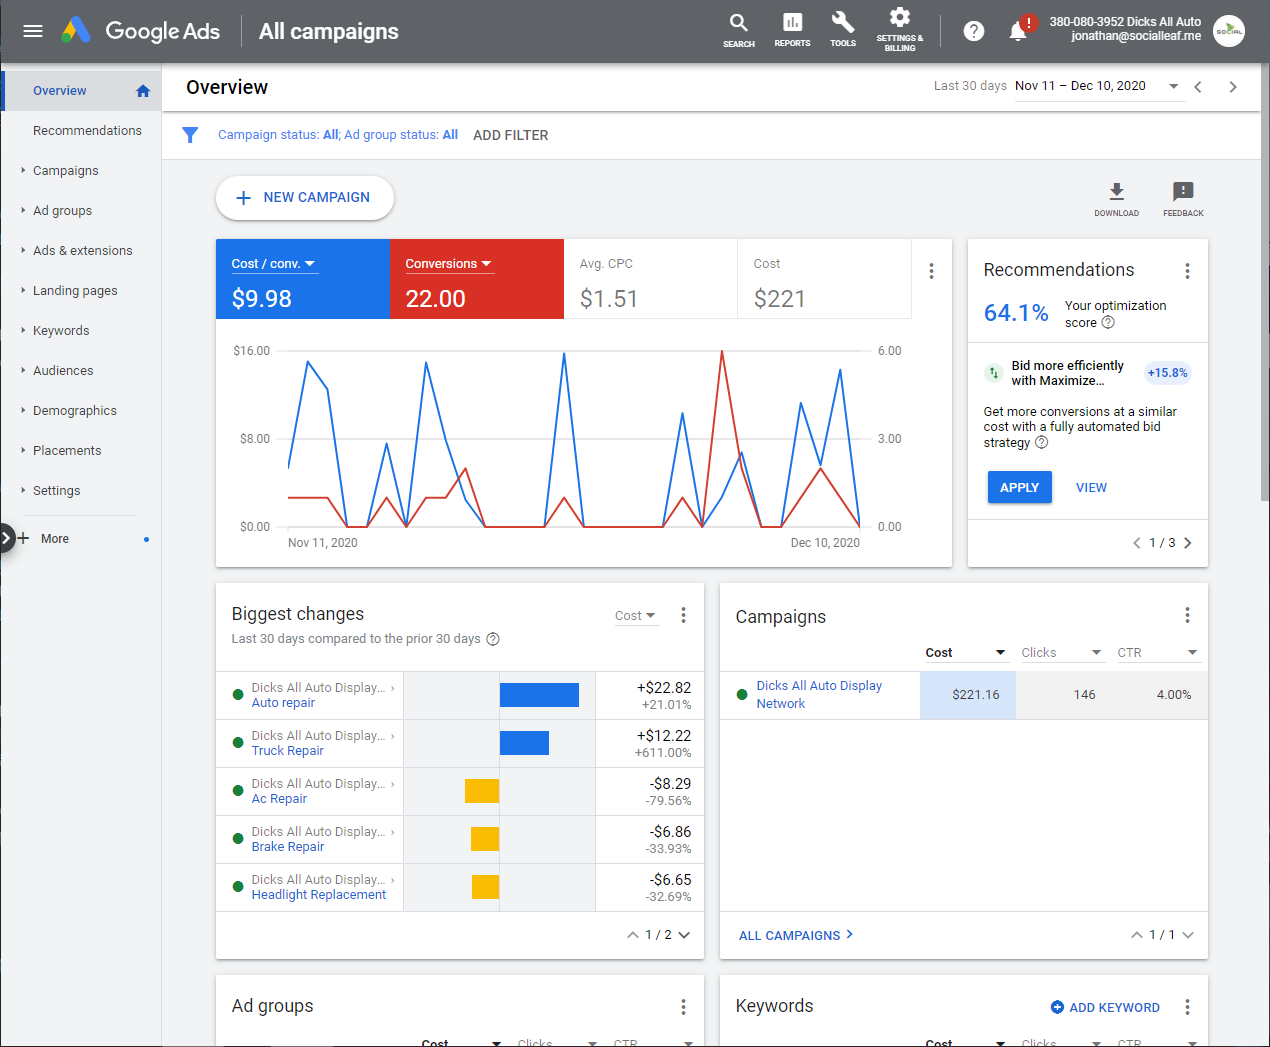
Task: Click ADD KEYWORD button
Action: pos(1105,1007)
